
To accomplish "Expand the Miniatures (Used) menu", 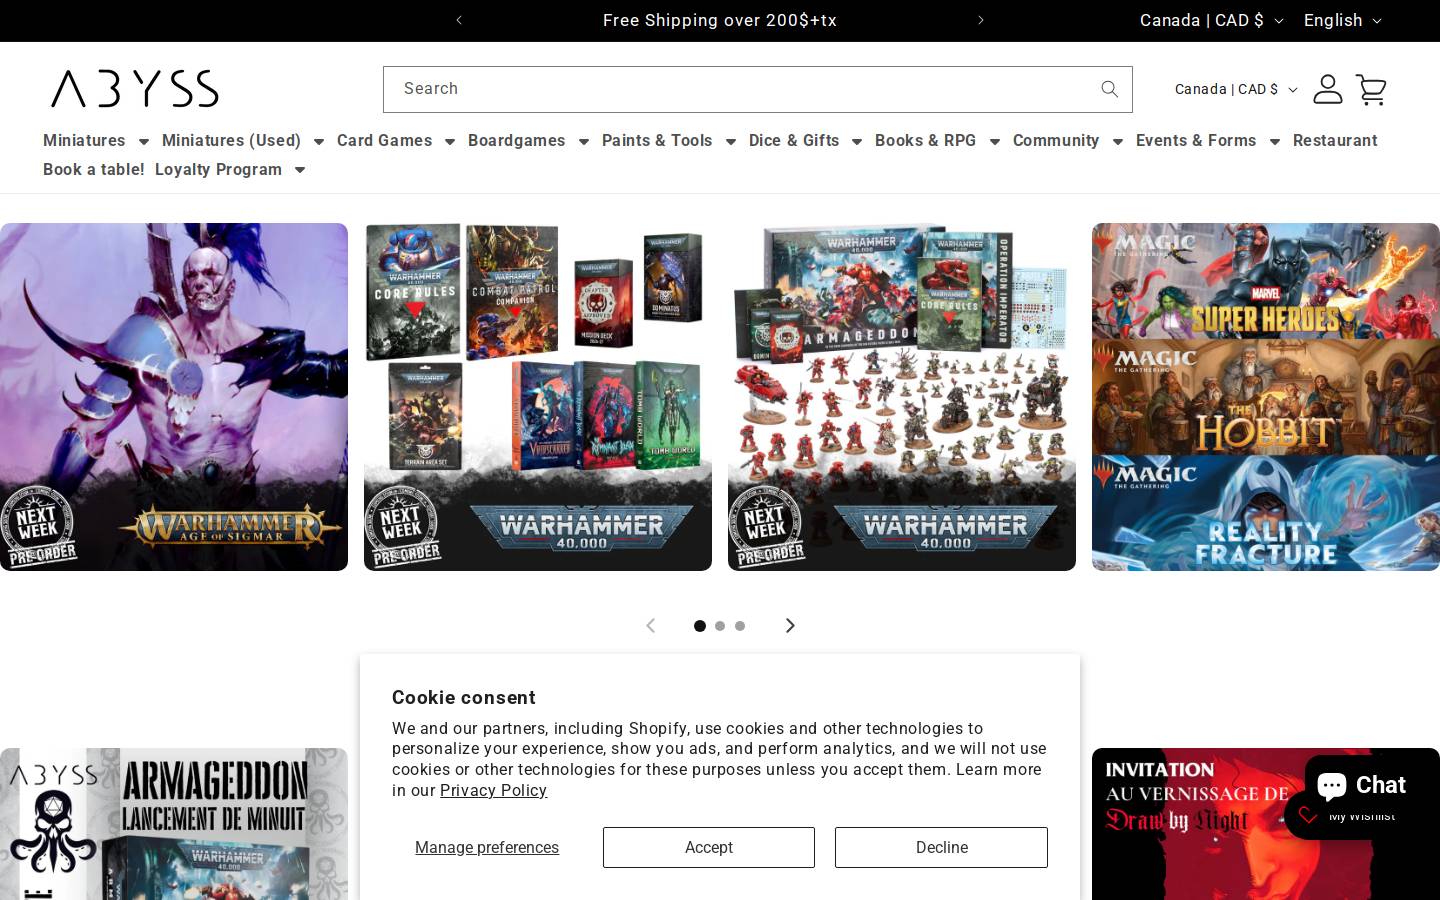I will pyautogui.click(x=243, y=141).
